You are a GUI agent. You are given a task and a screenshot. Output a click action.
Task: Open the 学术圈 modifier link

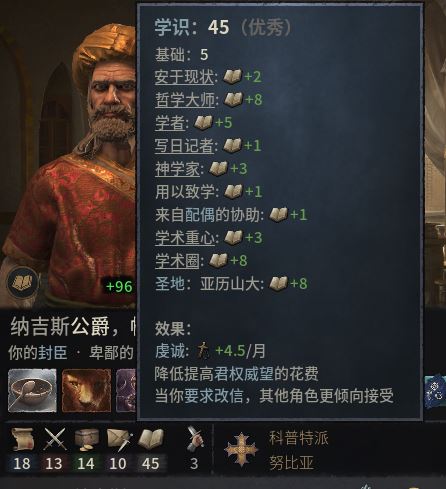click(x=177, y=261)
